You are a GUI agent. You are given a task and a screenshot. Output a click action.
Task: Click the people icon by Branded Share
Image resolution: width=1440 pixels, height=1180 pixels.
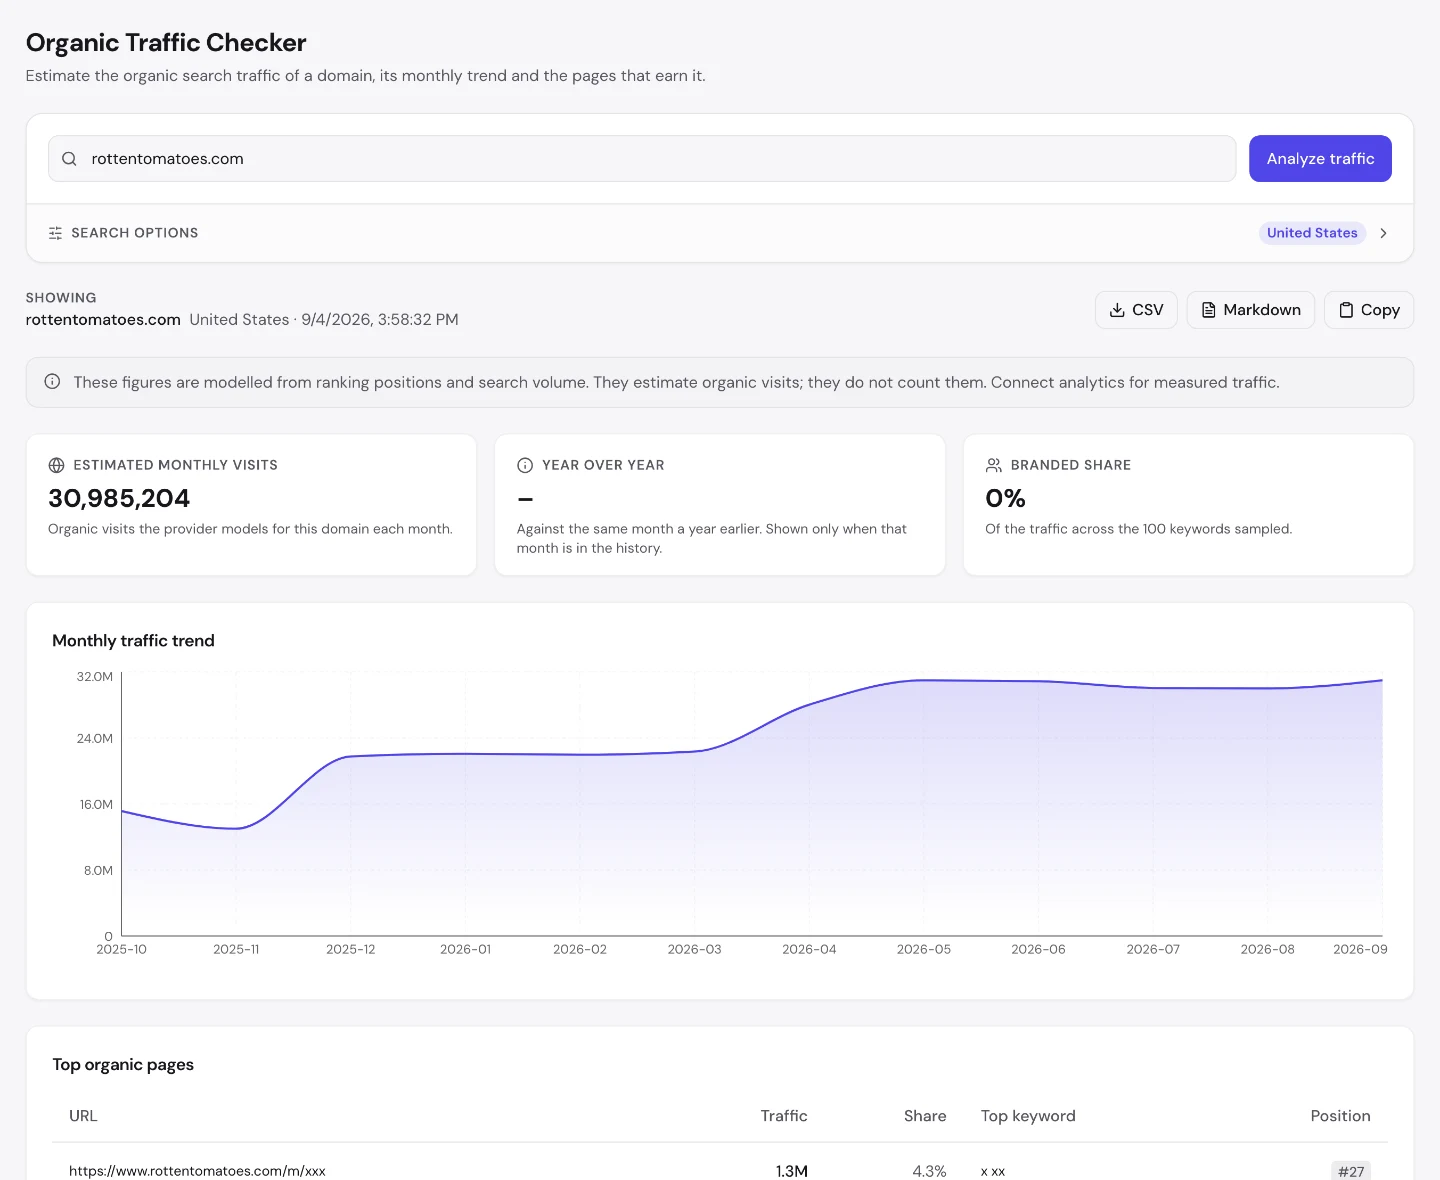point(993,465)
